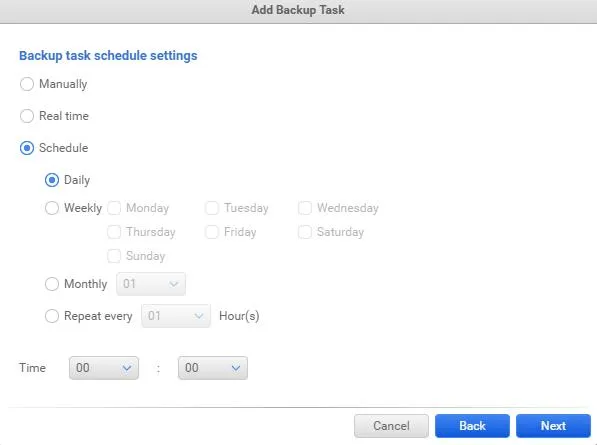Click the Next button
Viewport: 597px width, 445px height.
(x=553, y=426)
